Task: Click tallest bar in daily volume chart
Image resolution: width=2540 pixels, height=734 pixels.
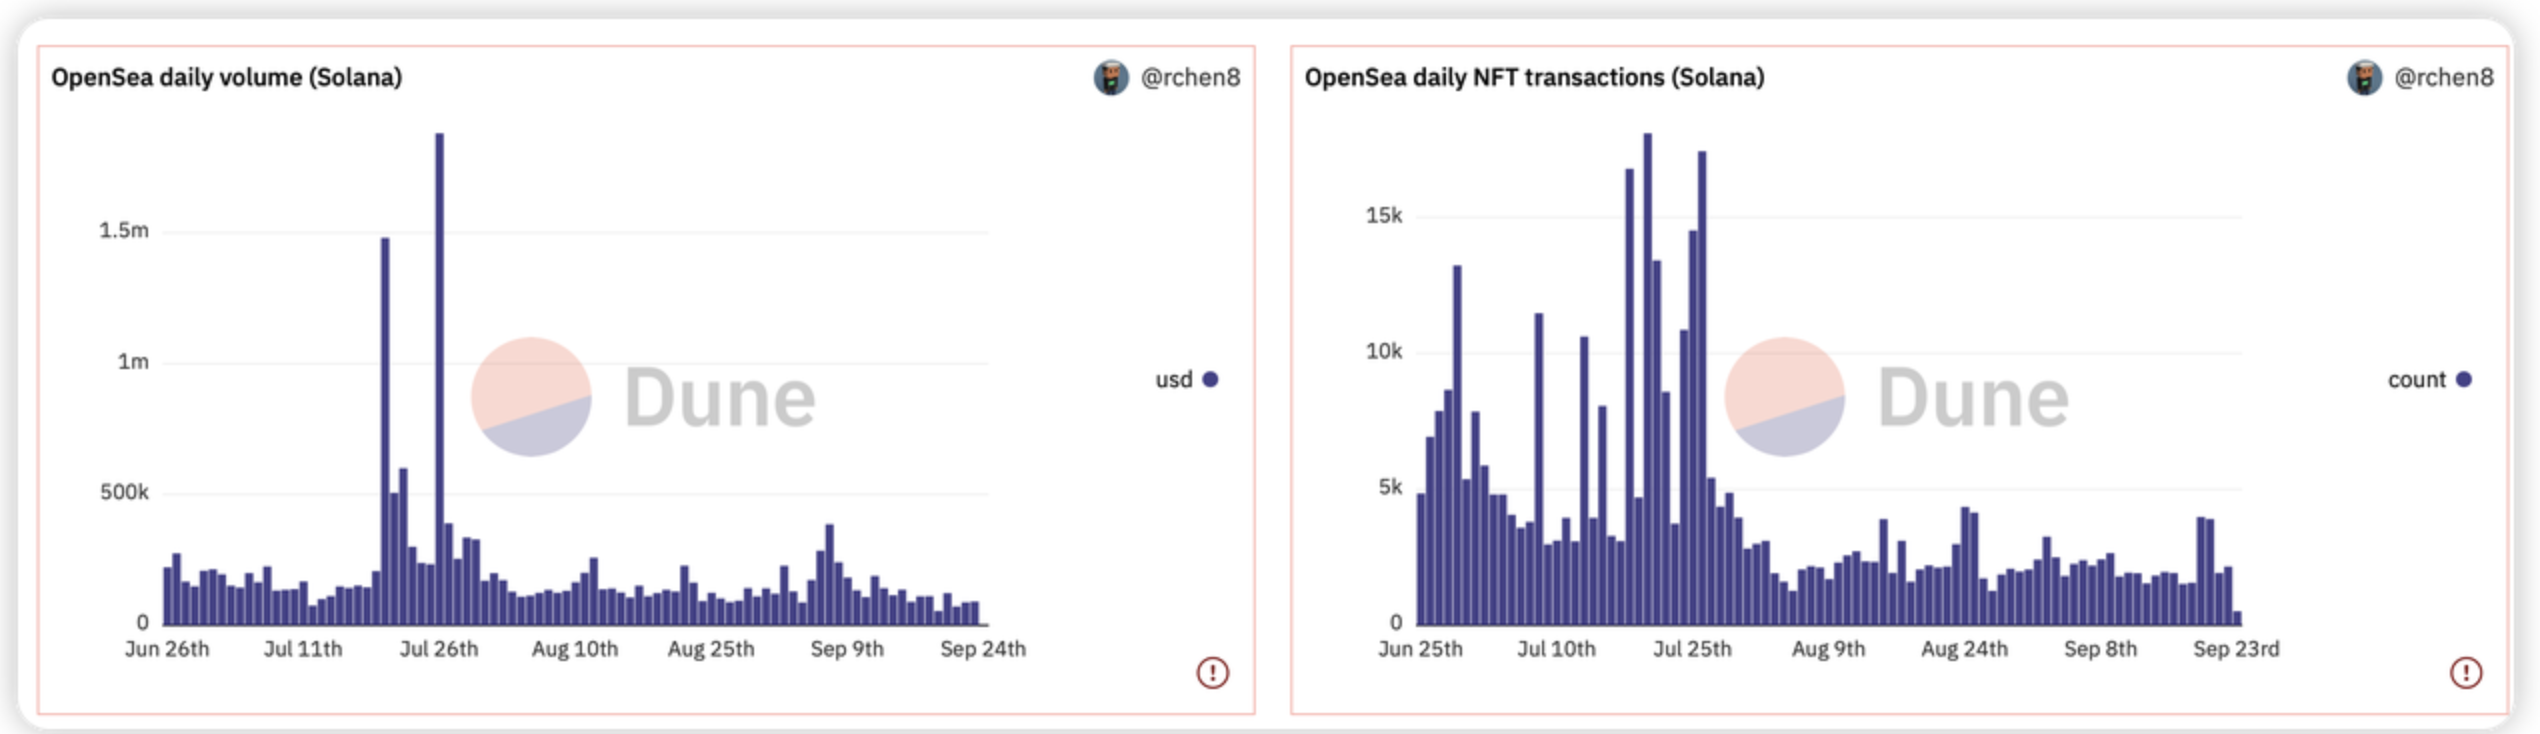Action: click(x=439, y=379)
